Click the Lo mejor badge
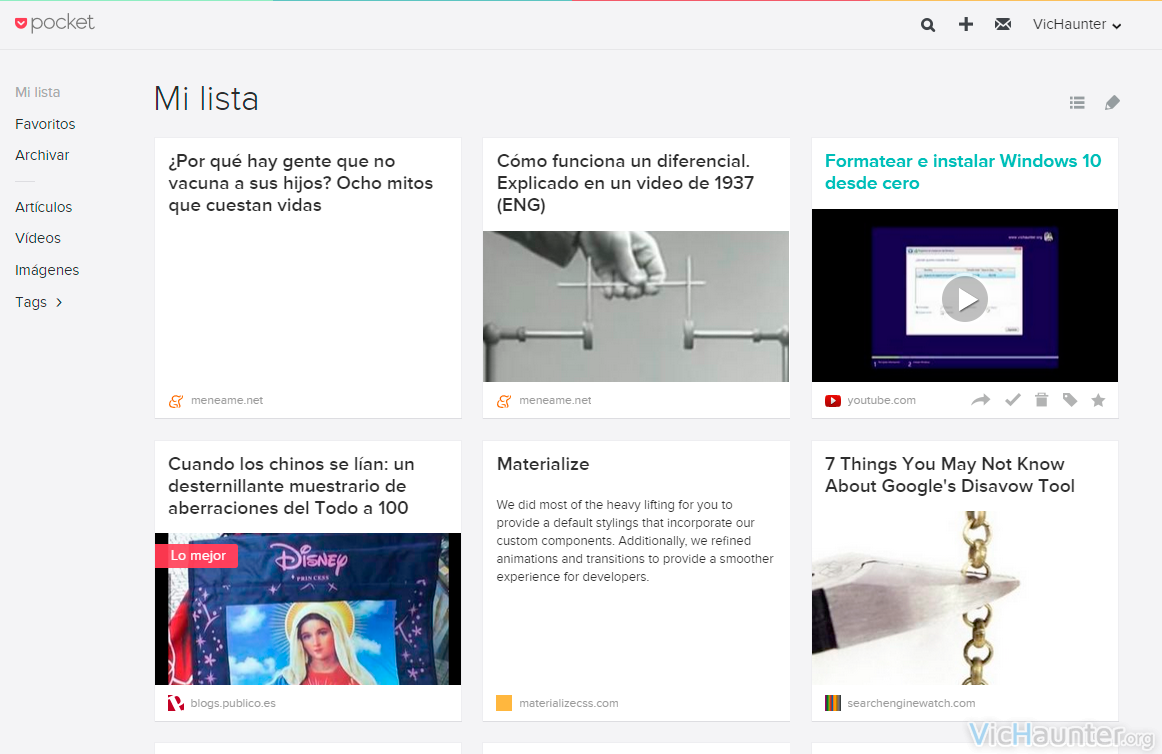Viewport: 1162px width, 754px height. [x=196, y=555]
